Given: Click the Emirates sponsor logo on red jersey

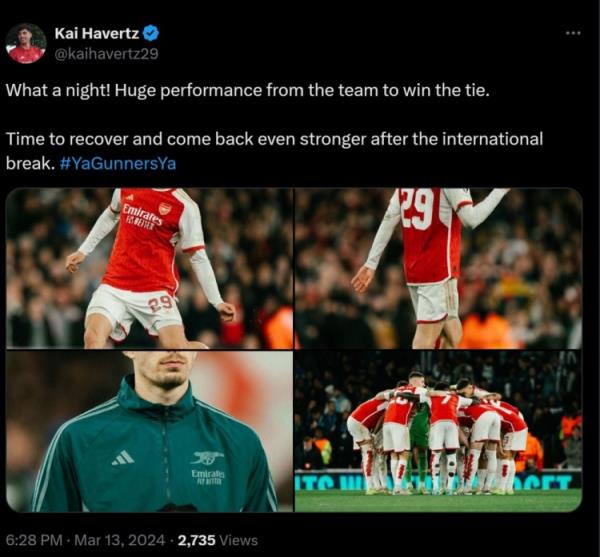Looking at the screenshot, I should coord(139,215).
